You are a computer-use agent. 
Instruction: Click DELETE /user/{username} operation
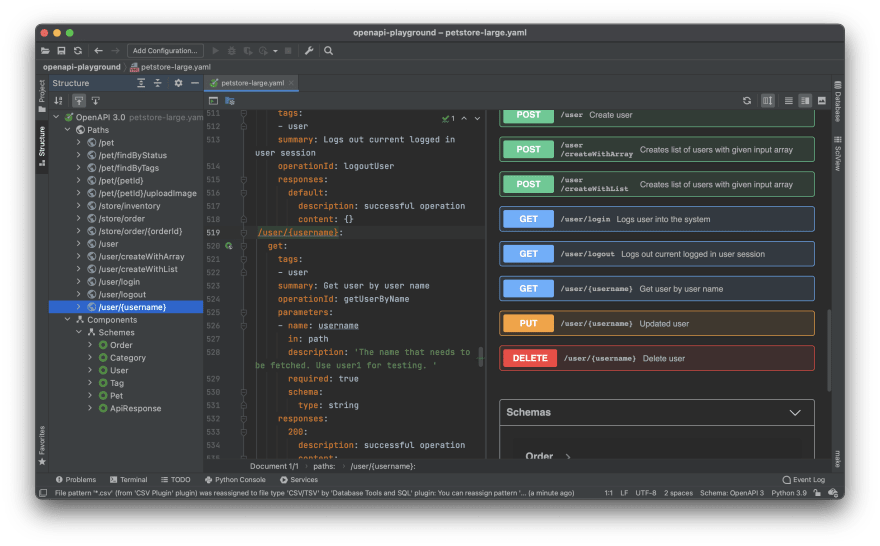tap(657, 359)
